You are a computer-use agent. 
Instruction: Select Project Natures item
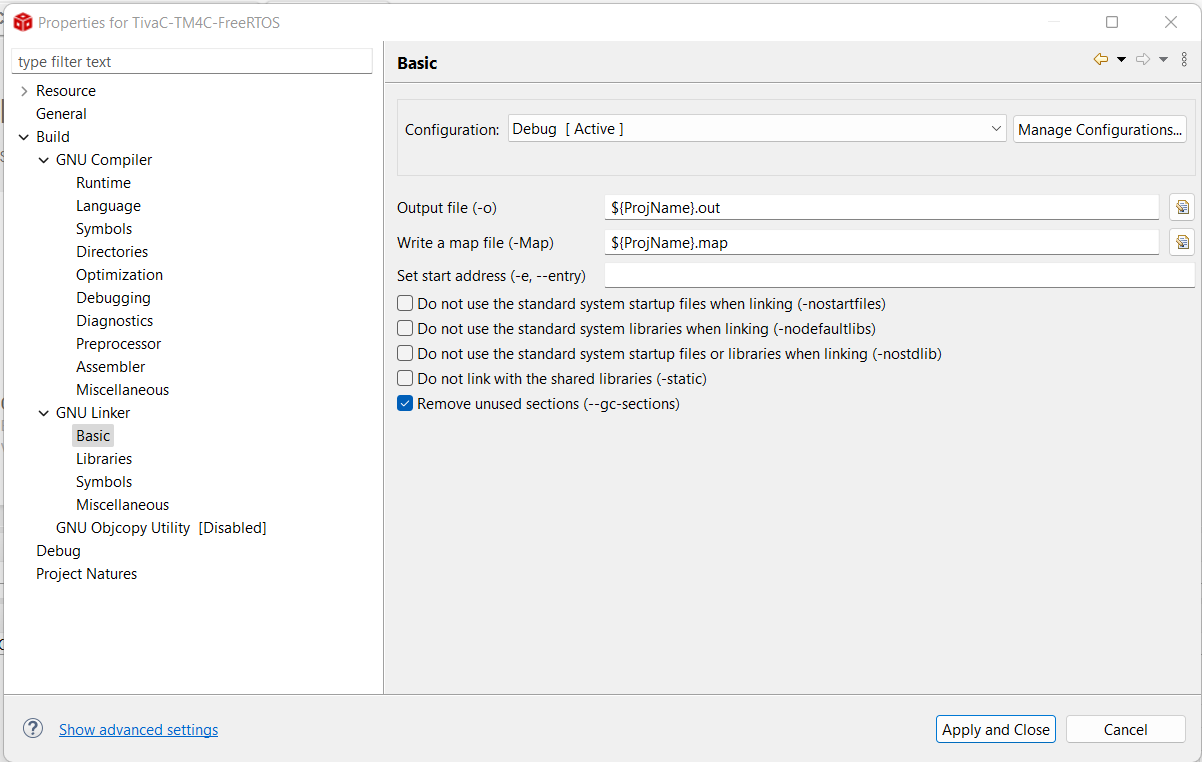pyautogui.click(x=86, y=574)
